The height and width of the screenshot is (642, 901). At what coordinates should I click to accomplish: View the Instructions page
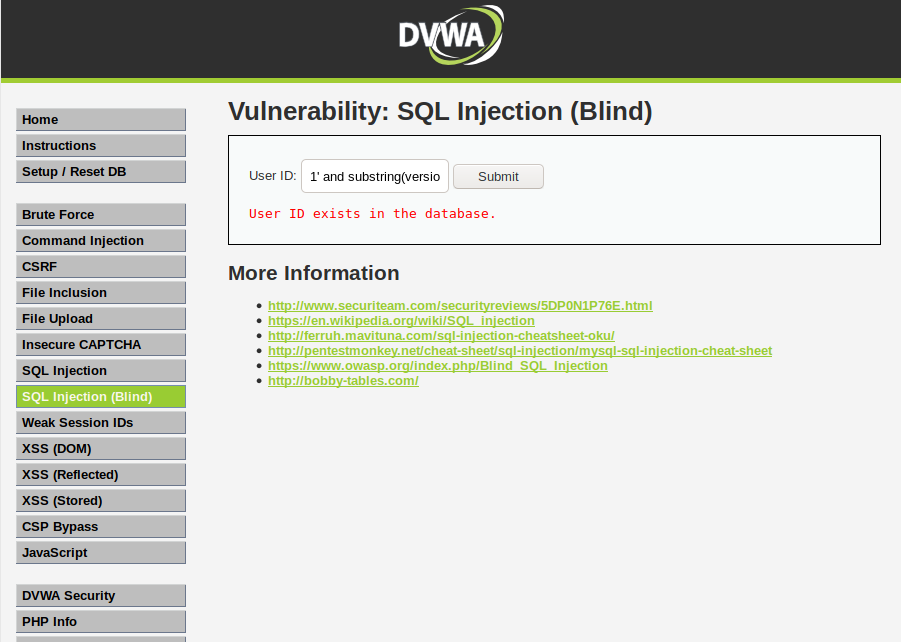(x=100, y=145)
